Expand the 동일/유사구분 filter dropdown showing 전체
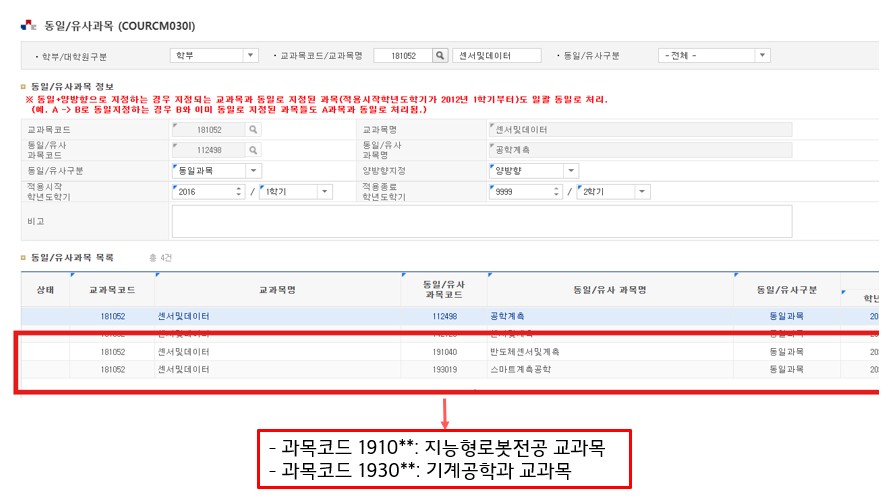Image resolution: width=894 pixels, height=502 pixels. [762, 56]
